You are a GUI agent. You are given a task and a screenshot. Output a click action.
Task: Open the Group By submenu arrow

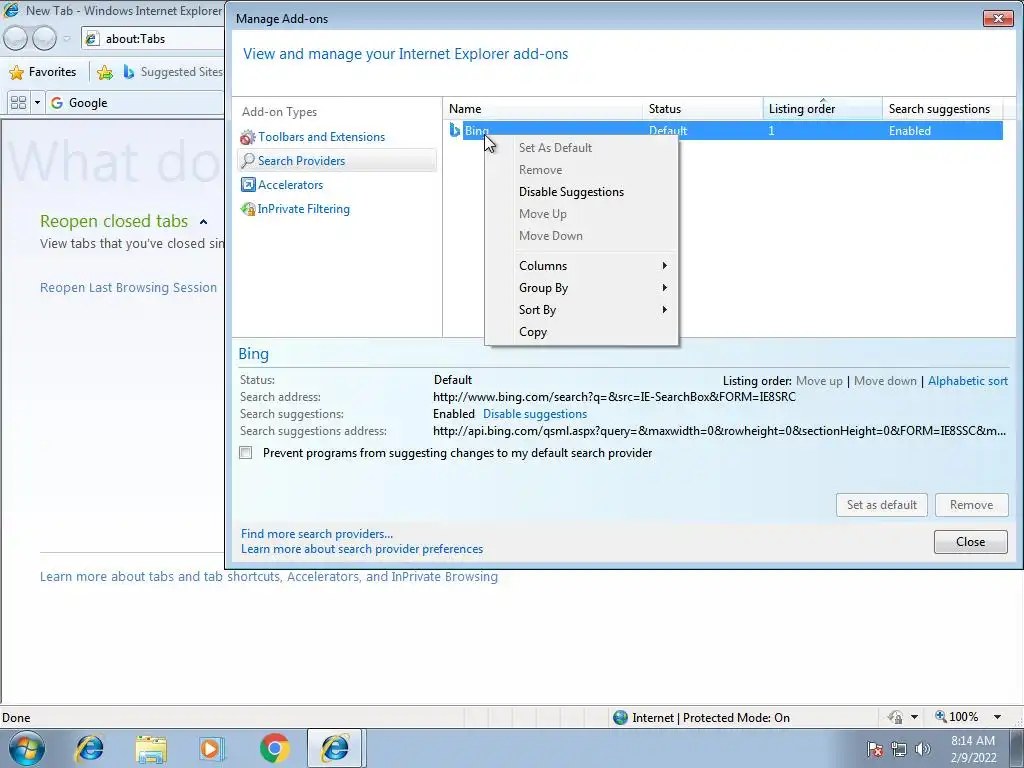click(664, 287)
